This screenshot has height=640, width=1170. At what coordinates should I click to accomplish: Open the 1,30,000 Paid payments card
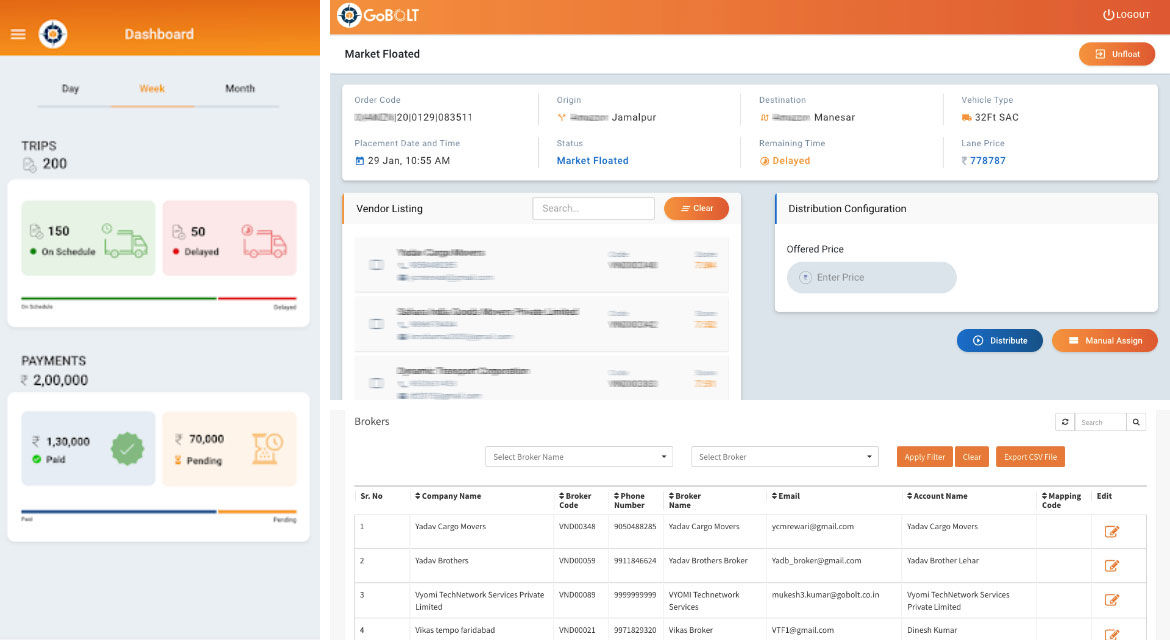tap(88, 448)
